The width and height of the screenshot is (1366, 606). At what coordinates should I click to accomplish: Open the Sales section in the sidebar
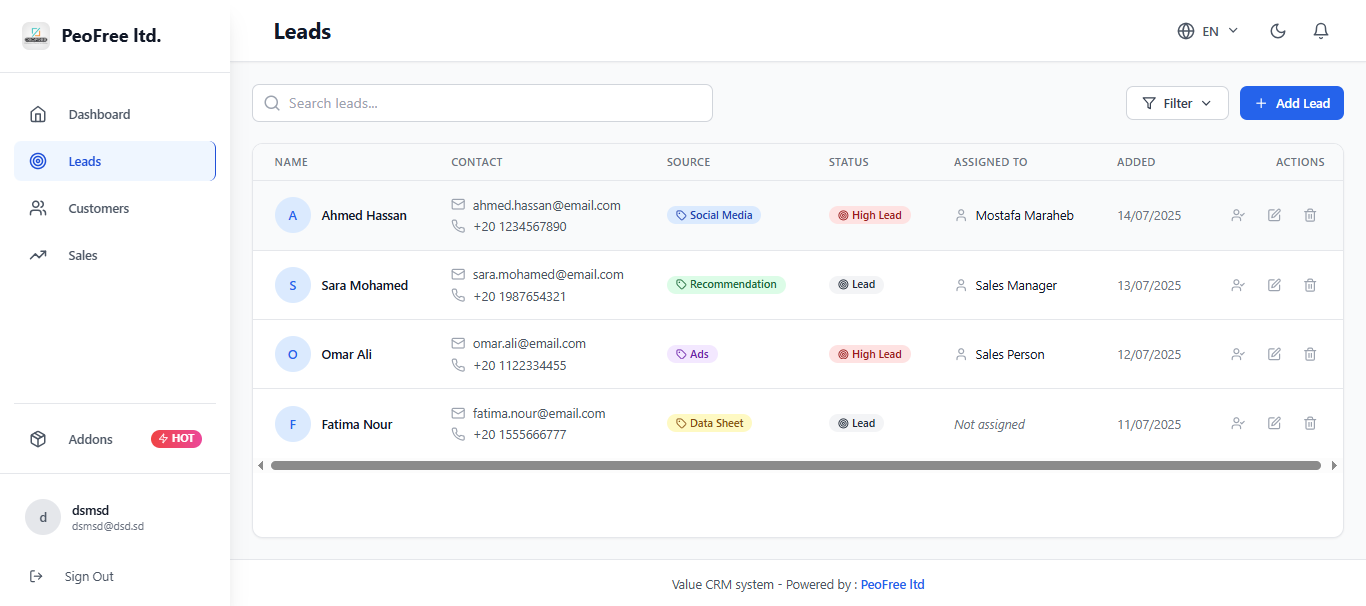(x=83, y=255)
